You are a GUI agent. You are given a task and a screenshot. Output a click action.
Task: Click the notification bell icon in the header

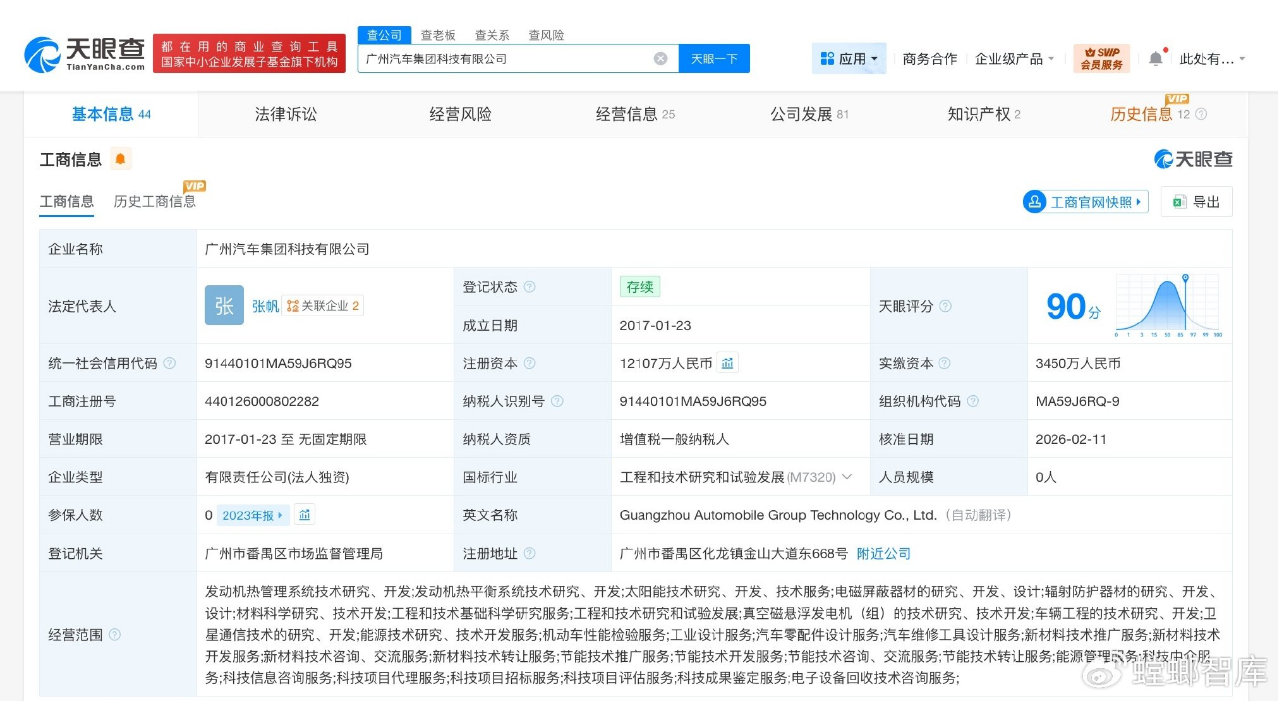(x=1156, y=58)
